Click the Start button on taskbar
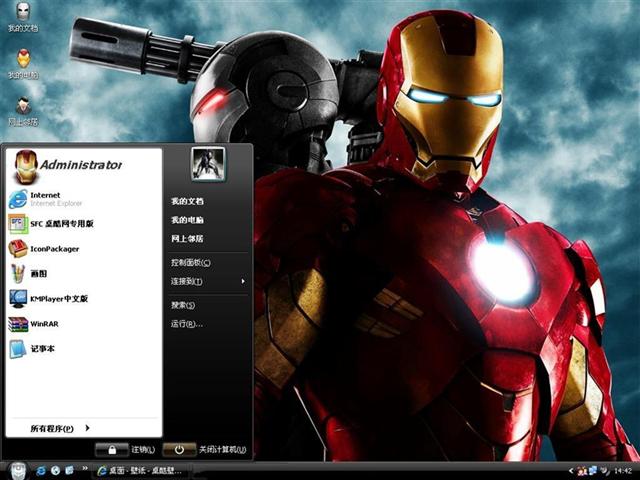This screenshot has width=640, height=480. 15,470
